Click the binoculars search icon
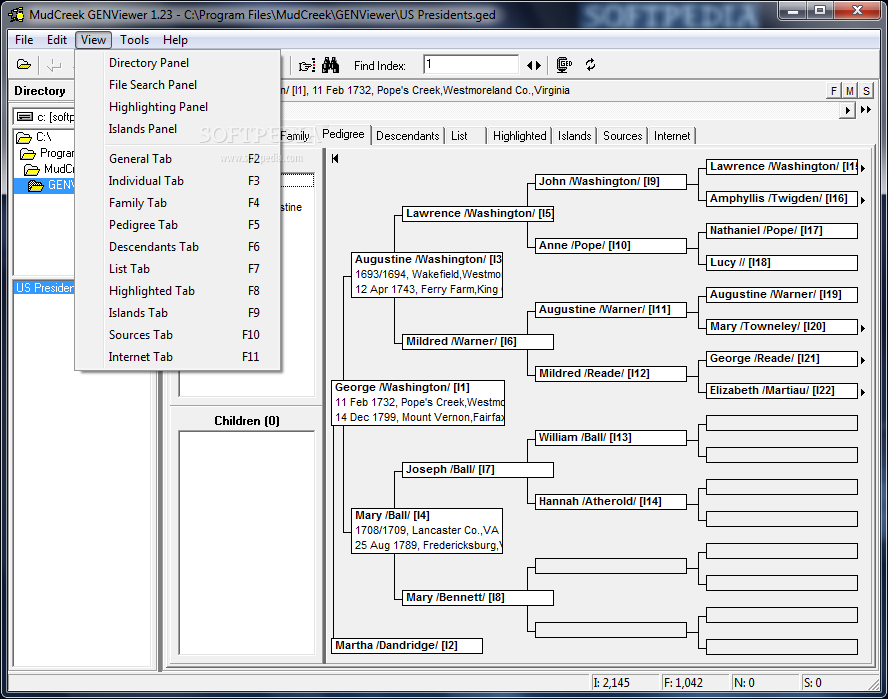 coord(330,65)
